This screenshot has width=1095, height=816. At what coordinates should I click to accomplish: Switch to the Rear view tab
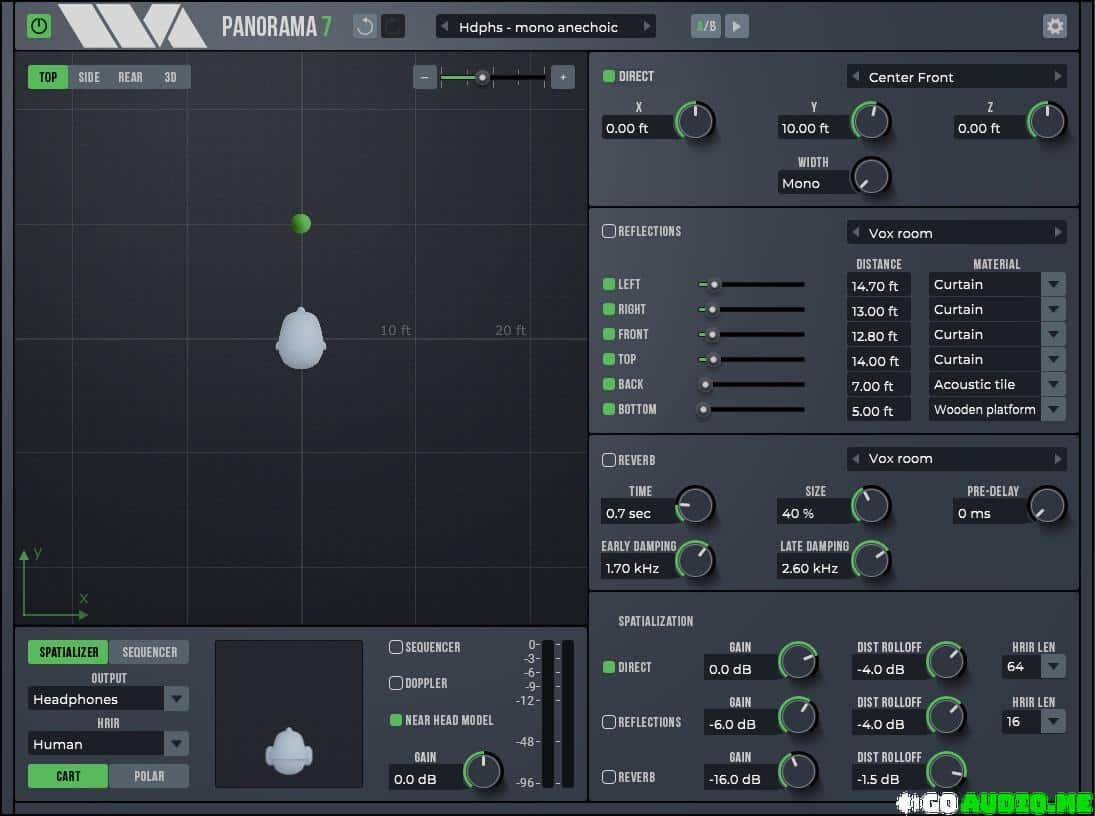pyautogui.click(x=130, y=77)
